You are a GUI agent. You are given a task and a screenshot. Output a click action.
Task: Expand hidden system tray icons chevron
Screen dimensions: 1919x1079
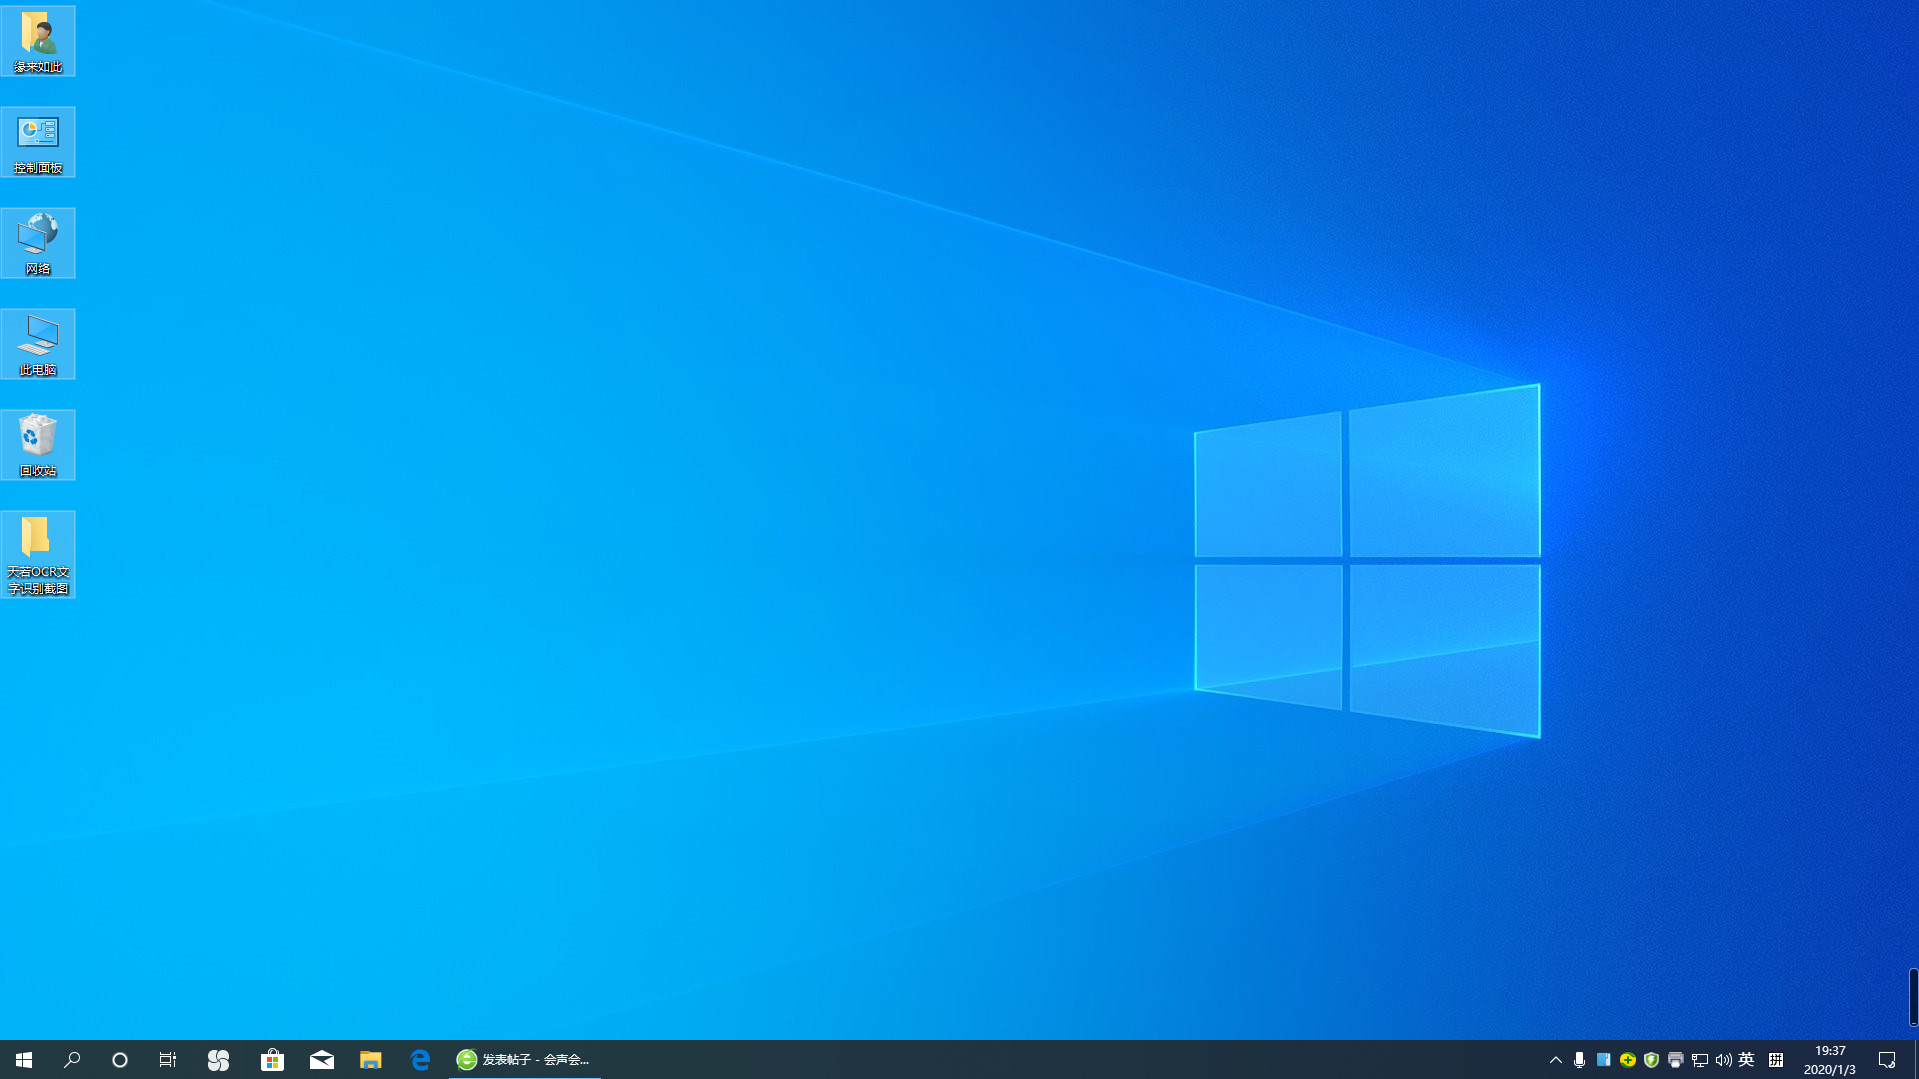pyautogui.click(x=1556, y=1060)
